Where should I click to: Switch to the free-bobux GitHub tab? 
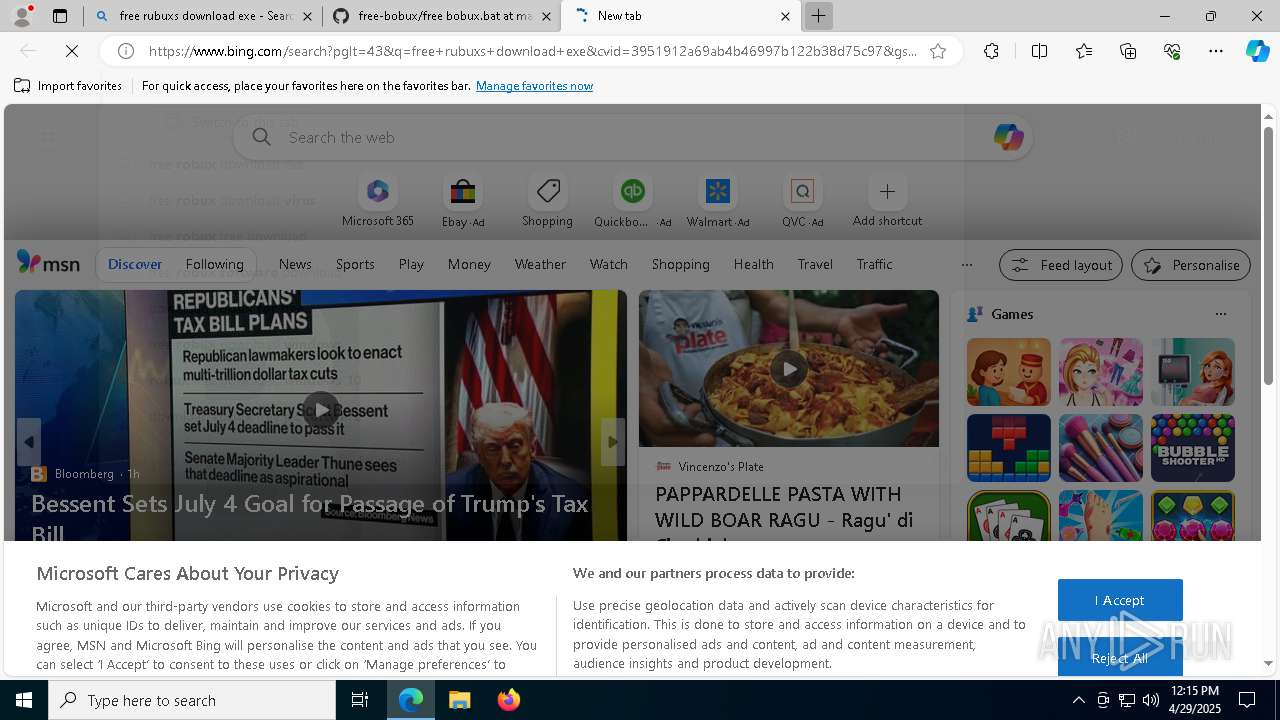coord(442,16)
